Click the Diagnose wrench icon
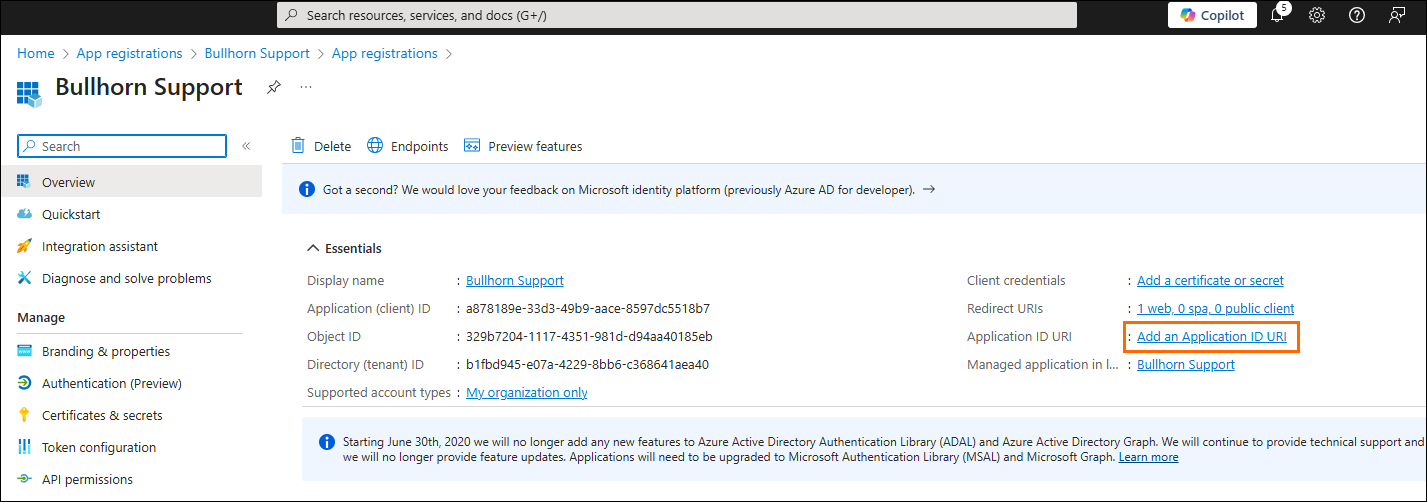Screen dimensions: 1427x502 pyautogui.click(x=25, y=278)
